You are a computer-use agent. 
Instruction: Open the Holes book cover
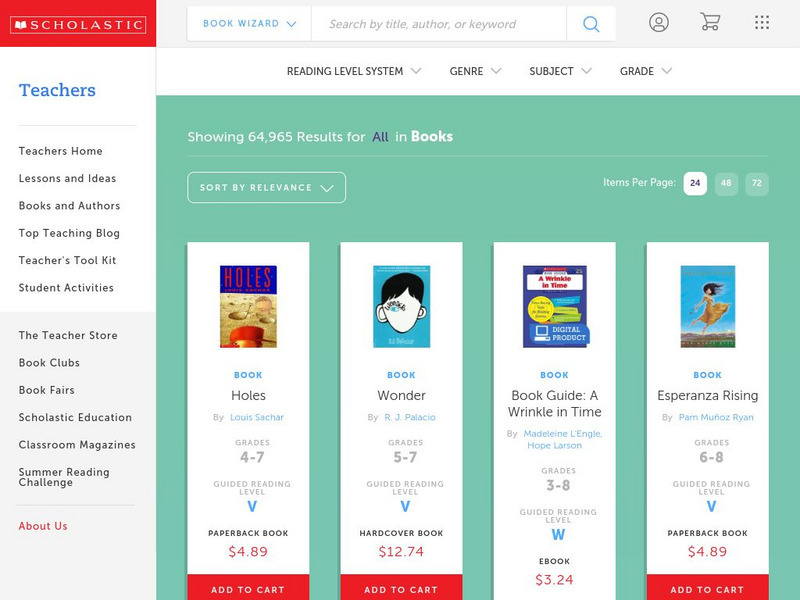pyautogui.click(x=248, y=306)
